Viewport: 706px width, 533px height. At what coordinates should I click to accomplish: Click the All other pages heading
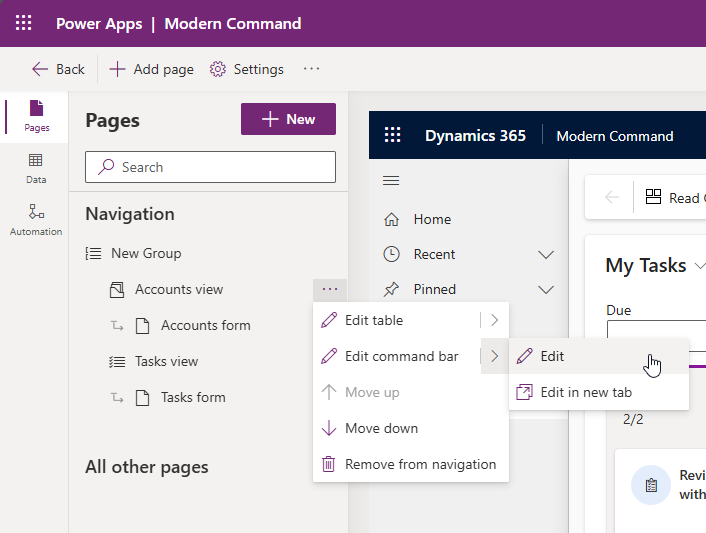tap(147, 467)
